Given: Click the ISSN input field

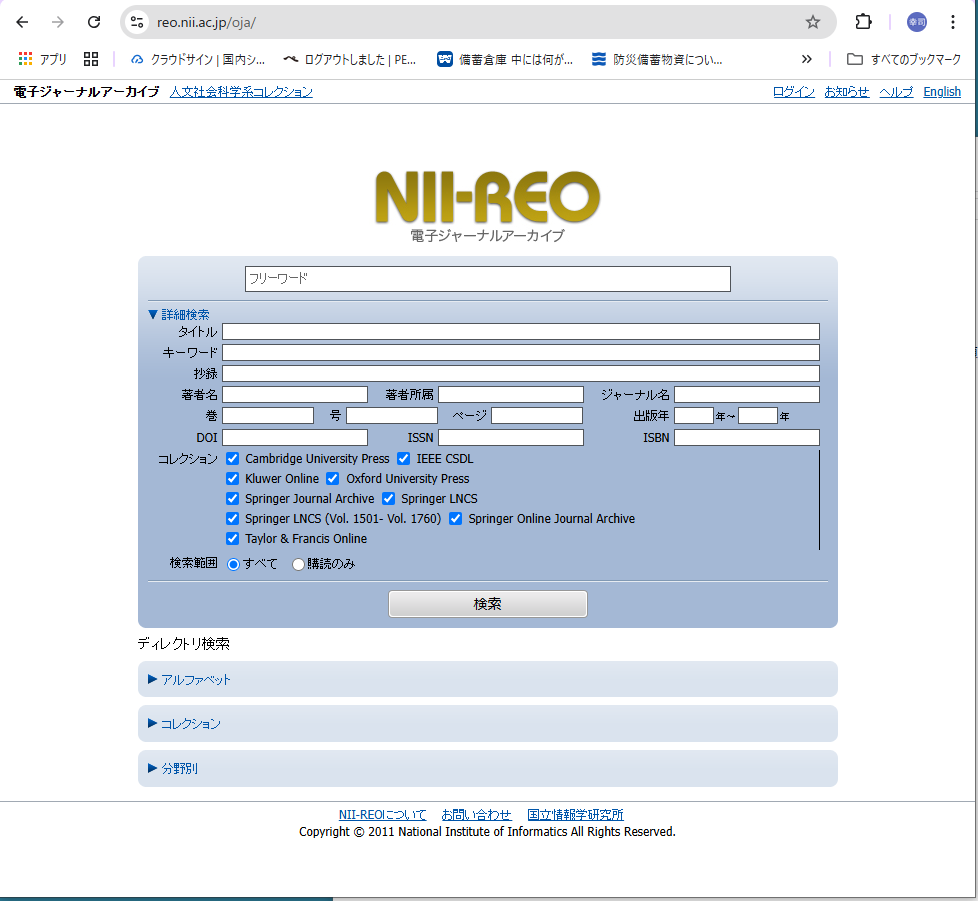Looking at the screenshot, I should pos(511,438).
